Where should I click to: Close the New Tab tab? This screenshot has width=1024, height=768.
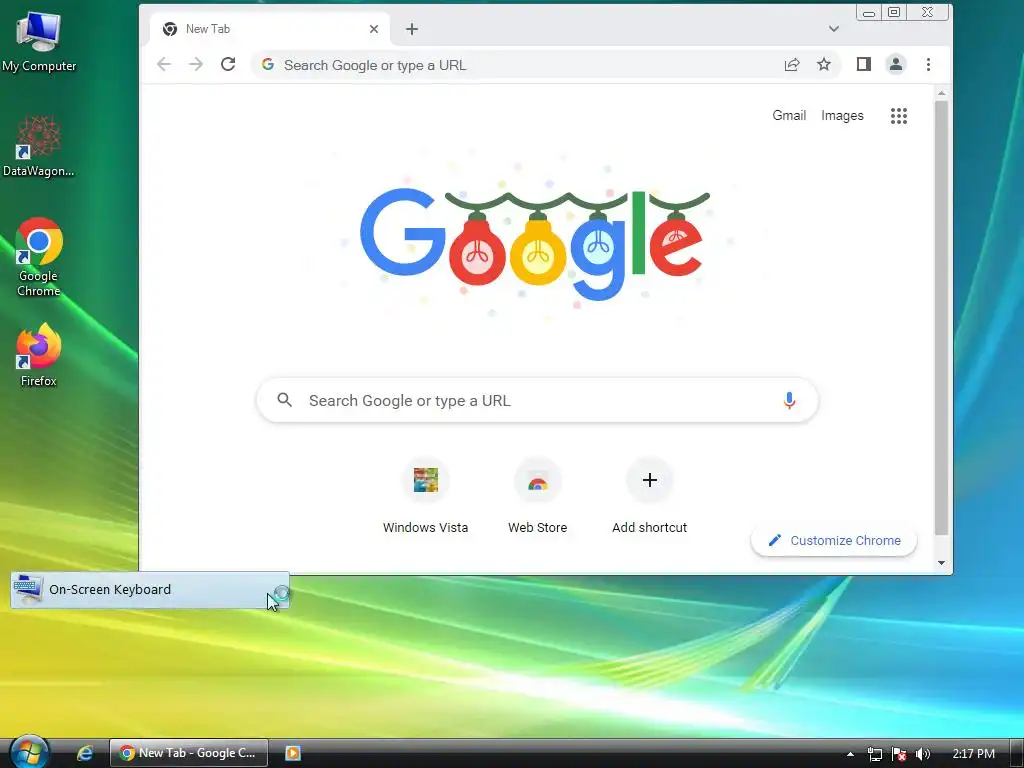point(374,29)
